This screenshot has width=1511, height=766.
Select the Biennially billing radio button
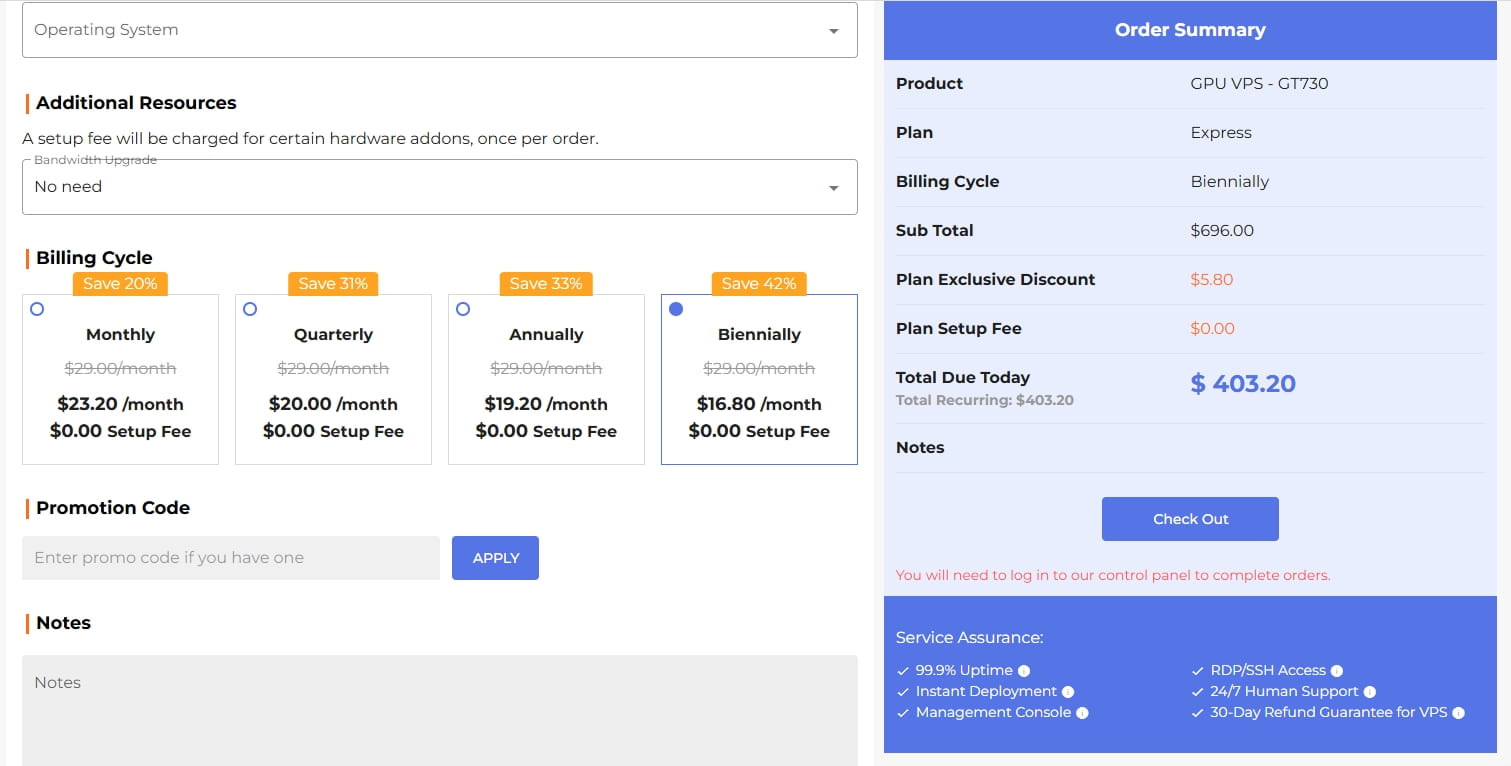[676, 309]
